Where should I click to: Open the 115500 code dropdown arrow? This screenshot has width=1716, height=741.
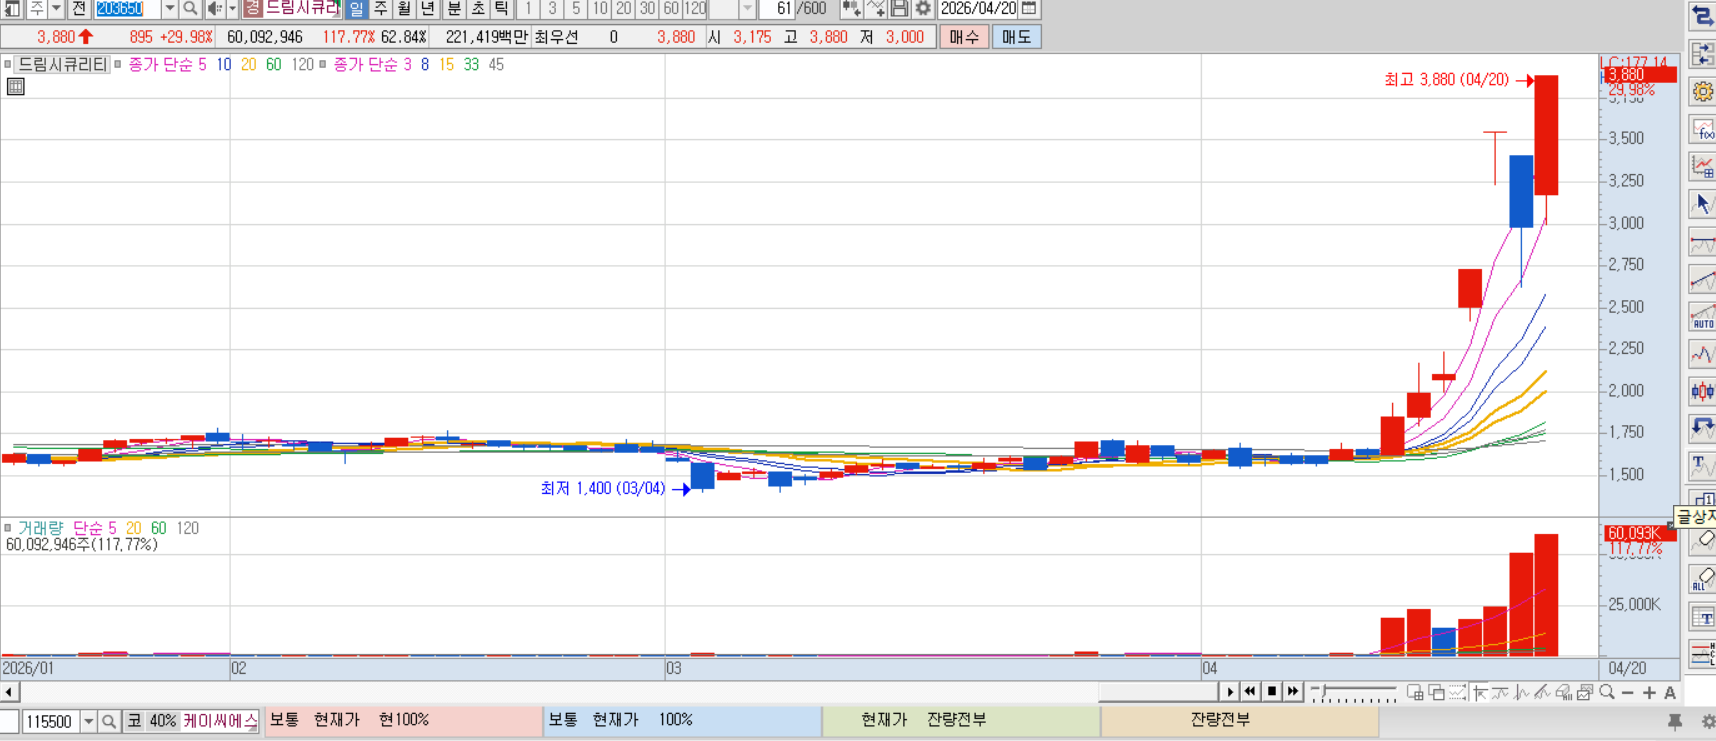point(89,721)
